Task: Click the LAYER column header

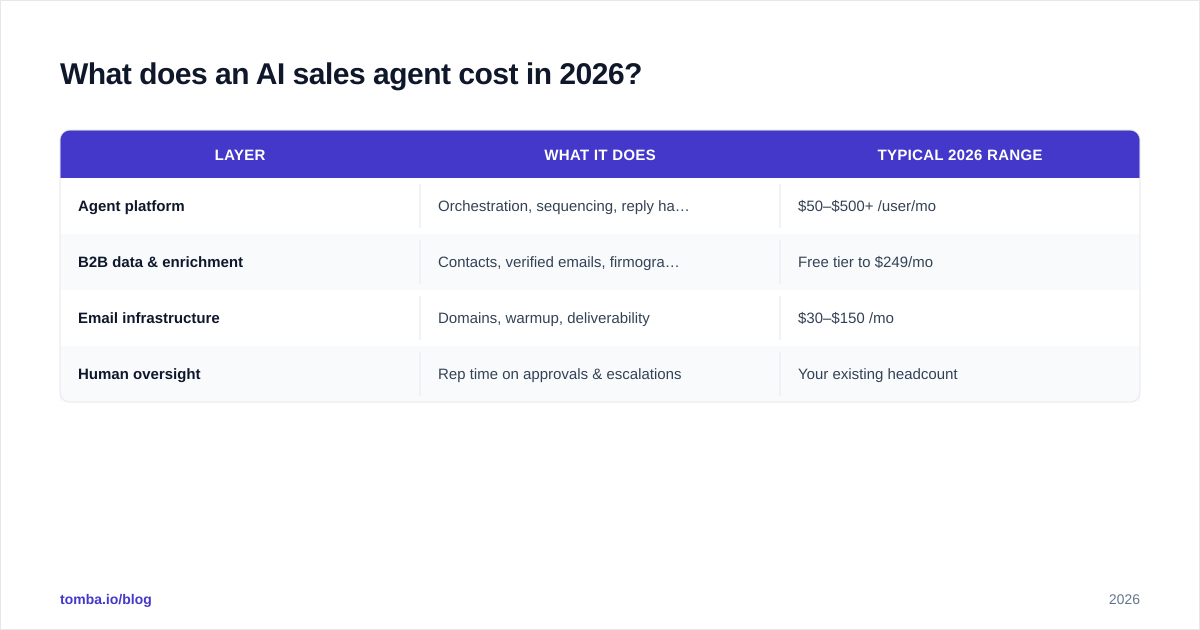Action: tap(240, 155)
